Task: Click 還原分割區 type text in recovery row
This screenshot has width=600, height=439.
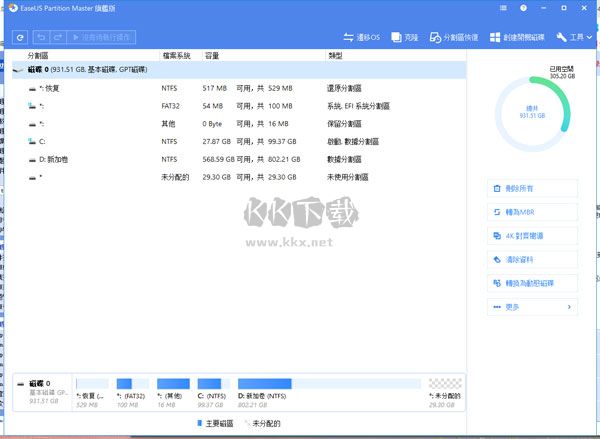Action: (x=344, y=88)
